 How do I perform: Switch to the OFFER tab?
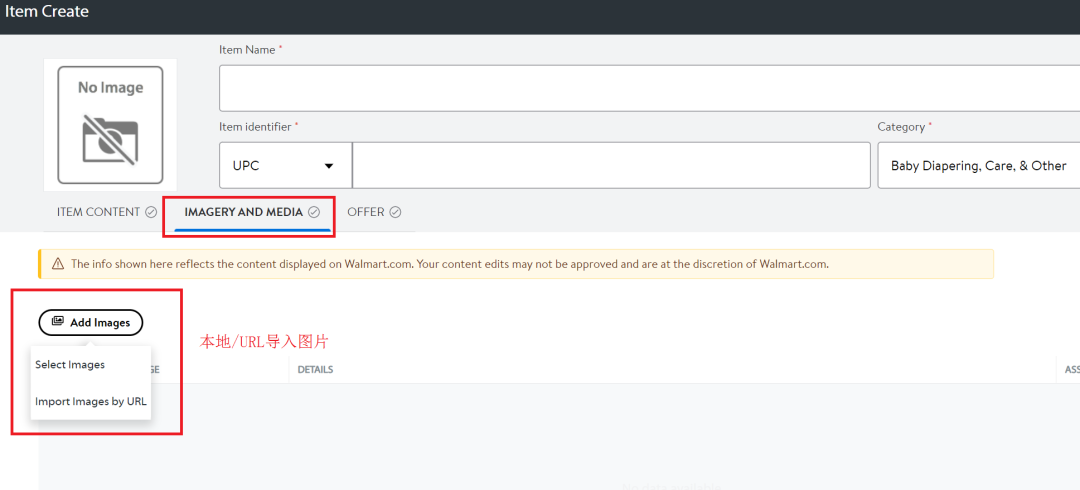(x=366, y=212)
